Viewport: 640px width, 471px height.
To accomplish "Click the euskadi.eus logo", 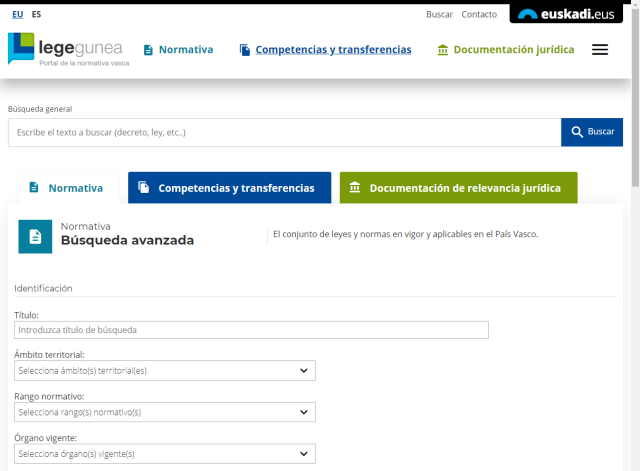I will coord(566,14).
